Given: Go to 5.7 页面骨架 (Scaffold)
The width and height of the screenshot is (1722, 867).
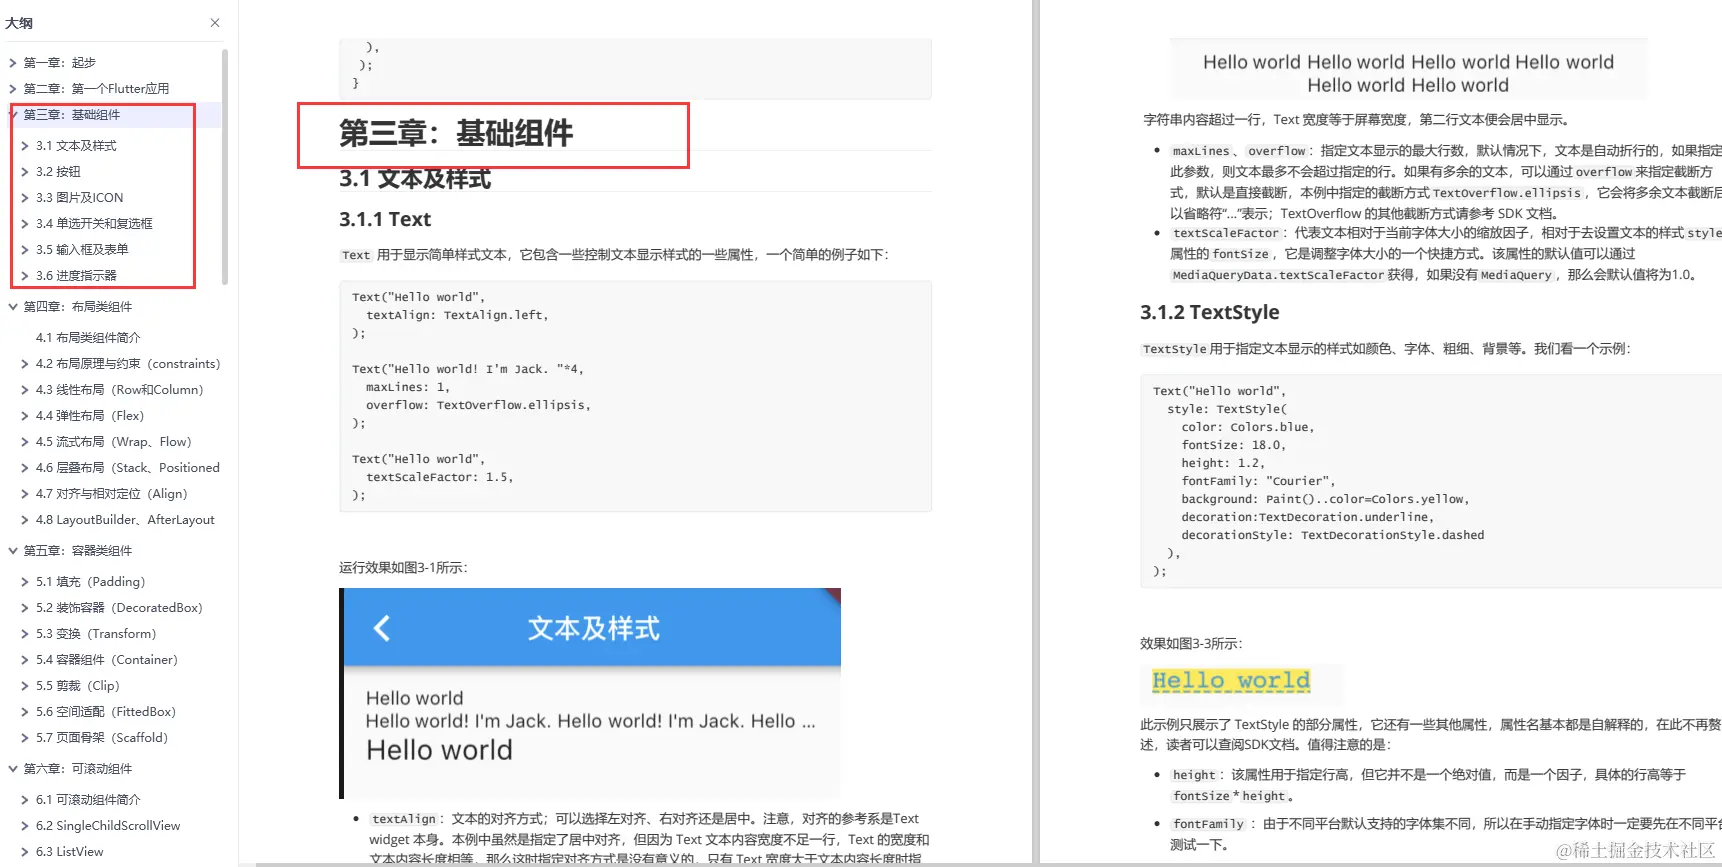Looking at the screenshot, I should [x=102, y=737].
